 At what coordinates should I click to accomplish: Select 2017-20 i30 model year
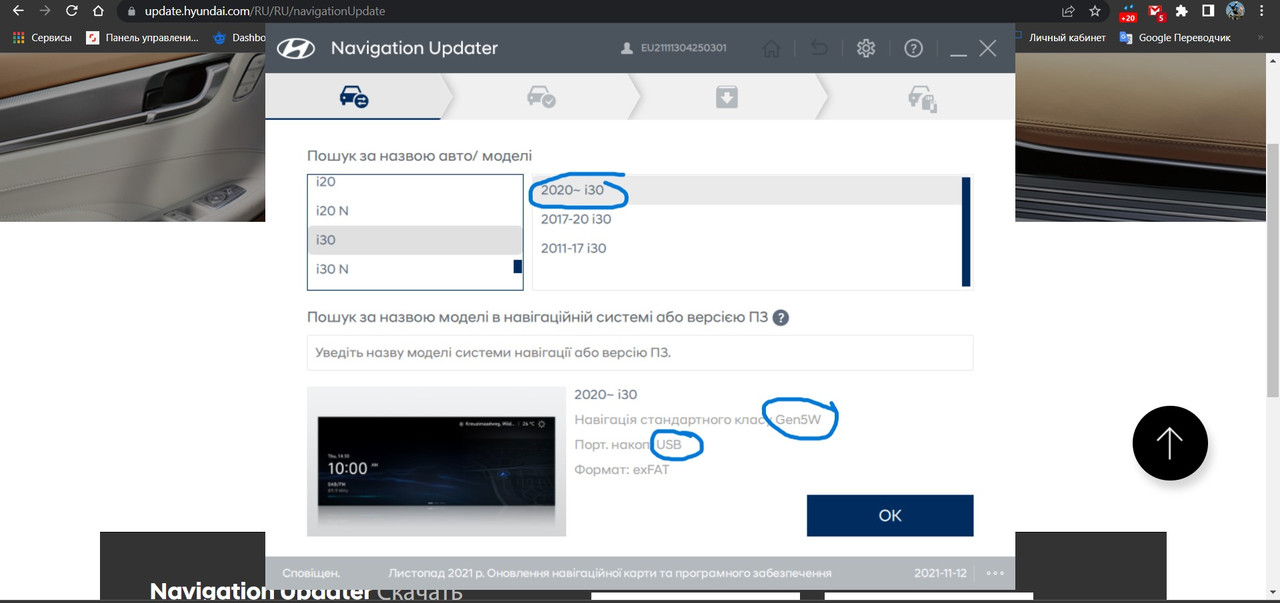click(x=746, y=219)
